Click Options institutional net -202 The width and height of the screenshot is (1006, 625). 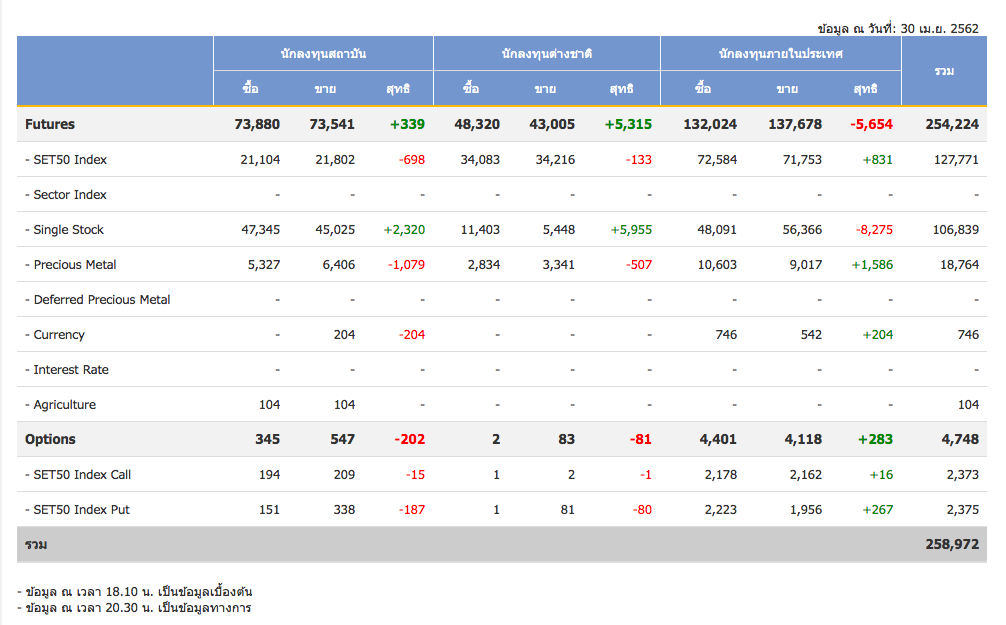[x=409, y=440]
